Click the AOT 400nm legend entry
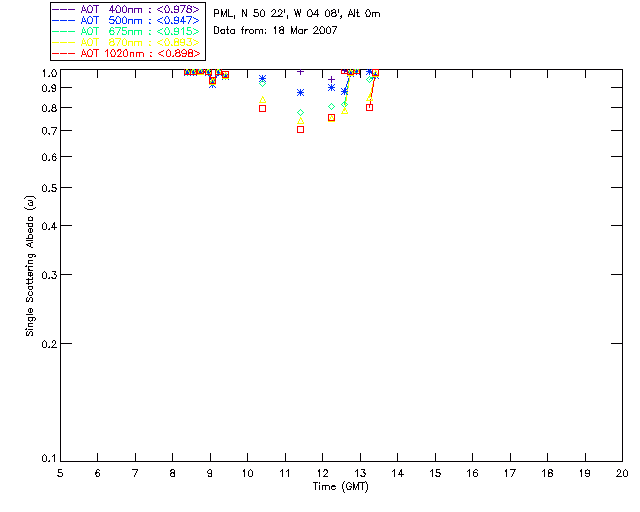The width and height of the screenshot is (640, 512). (x=126, y=9)
